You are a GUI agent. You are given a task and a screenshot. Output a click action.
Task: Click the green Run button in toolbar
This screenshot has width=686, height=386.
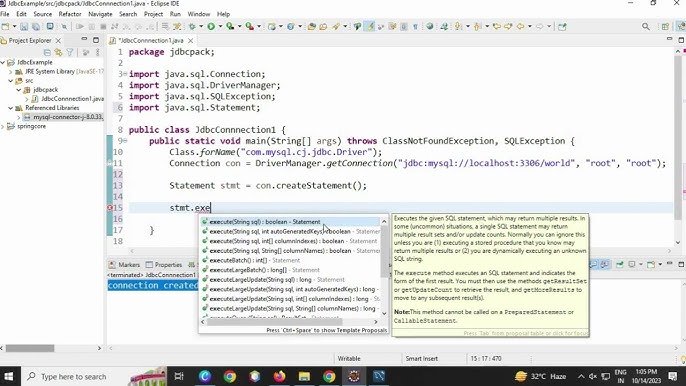(211, 27)
